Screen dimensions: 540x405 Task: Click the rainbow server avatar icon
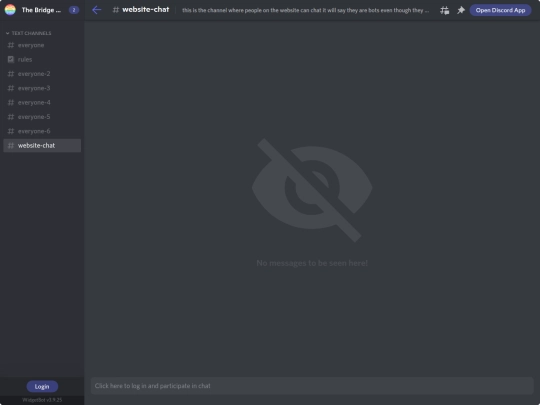coord(10,10)
